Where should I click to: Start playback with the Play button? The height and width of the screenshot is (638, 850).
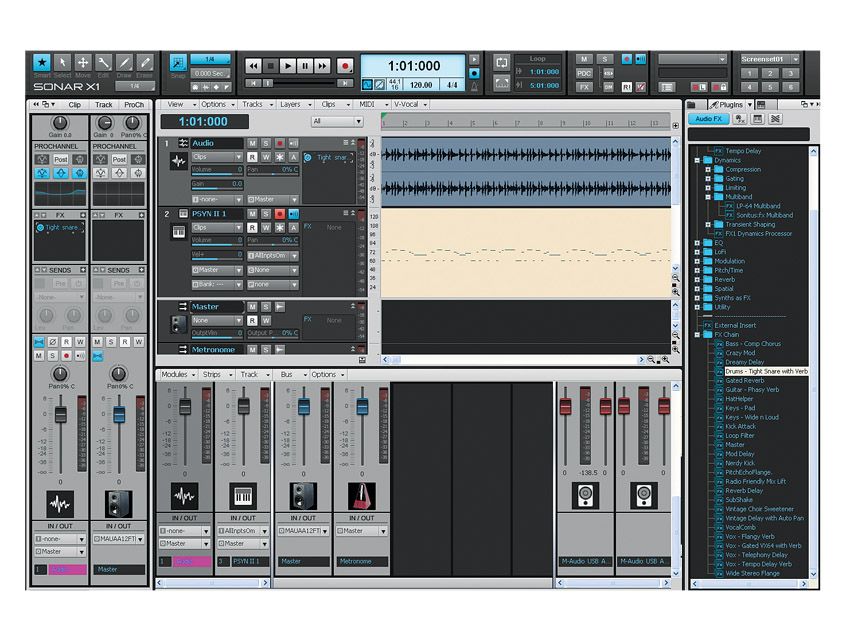(288, 66)
